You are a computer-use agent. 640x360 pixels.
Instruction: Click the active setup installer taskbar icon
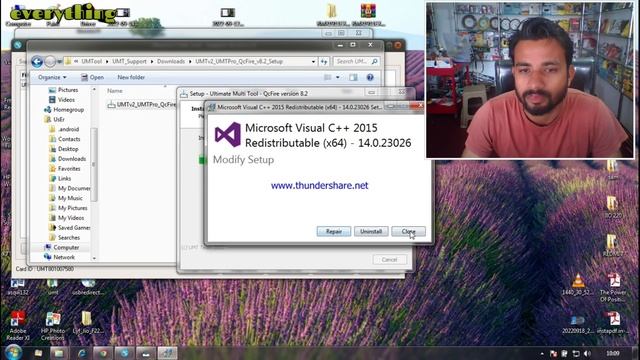coord(167,353)
